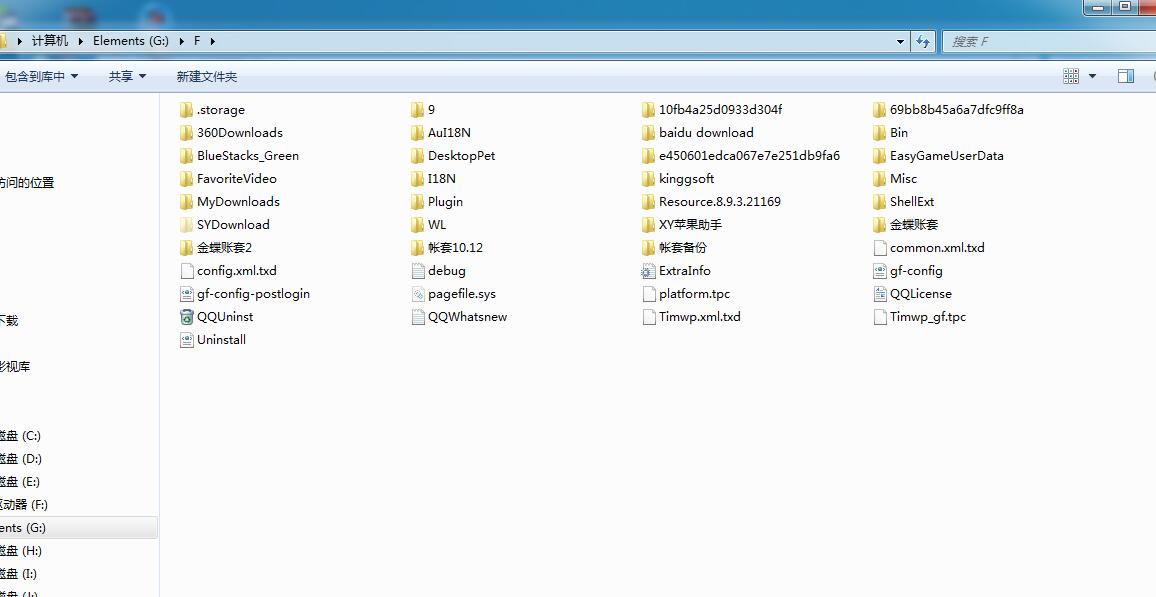Screen dimensions: 1156x597
Task: Select the BlueStacks_Green folder icon
Action: (186, 156)
